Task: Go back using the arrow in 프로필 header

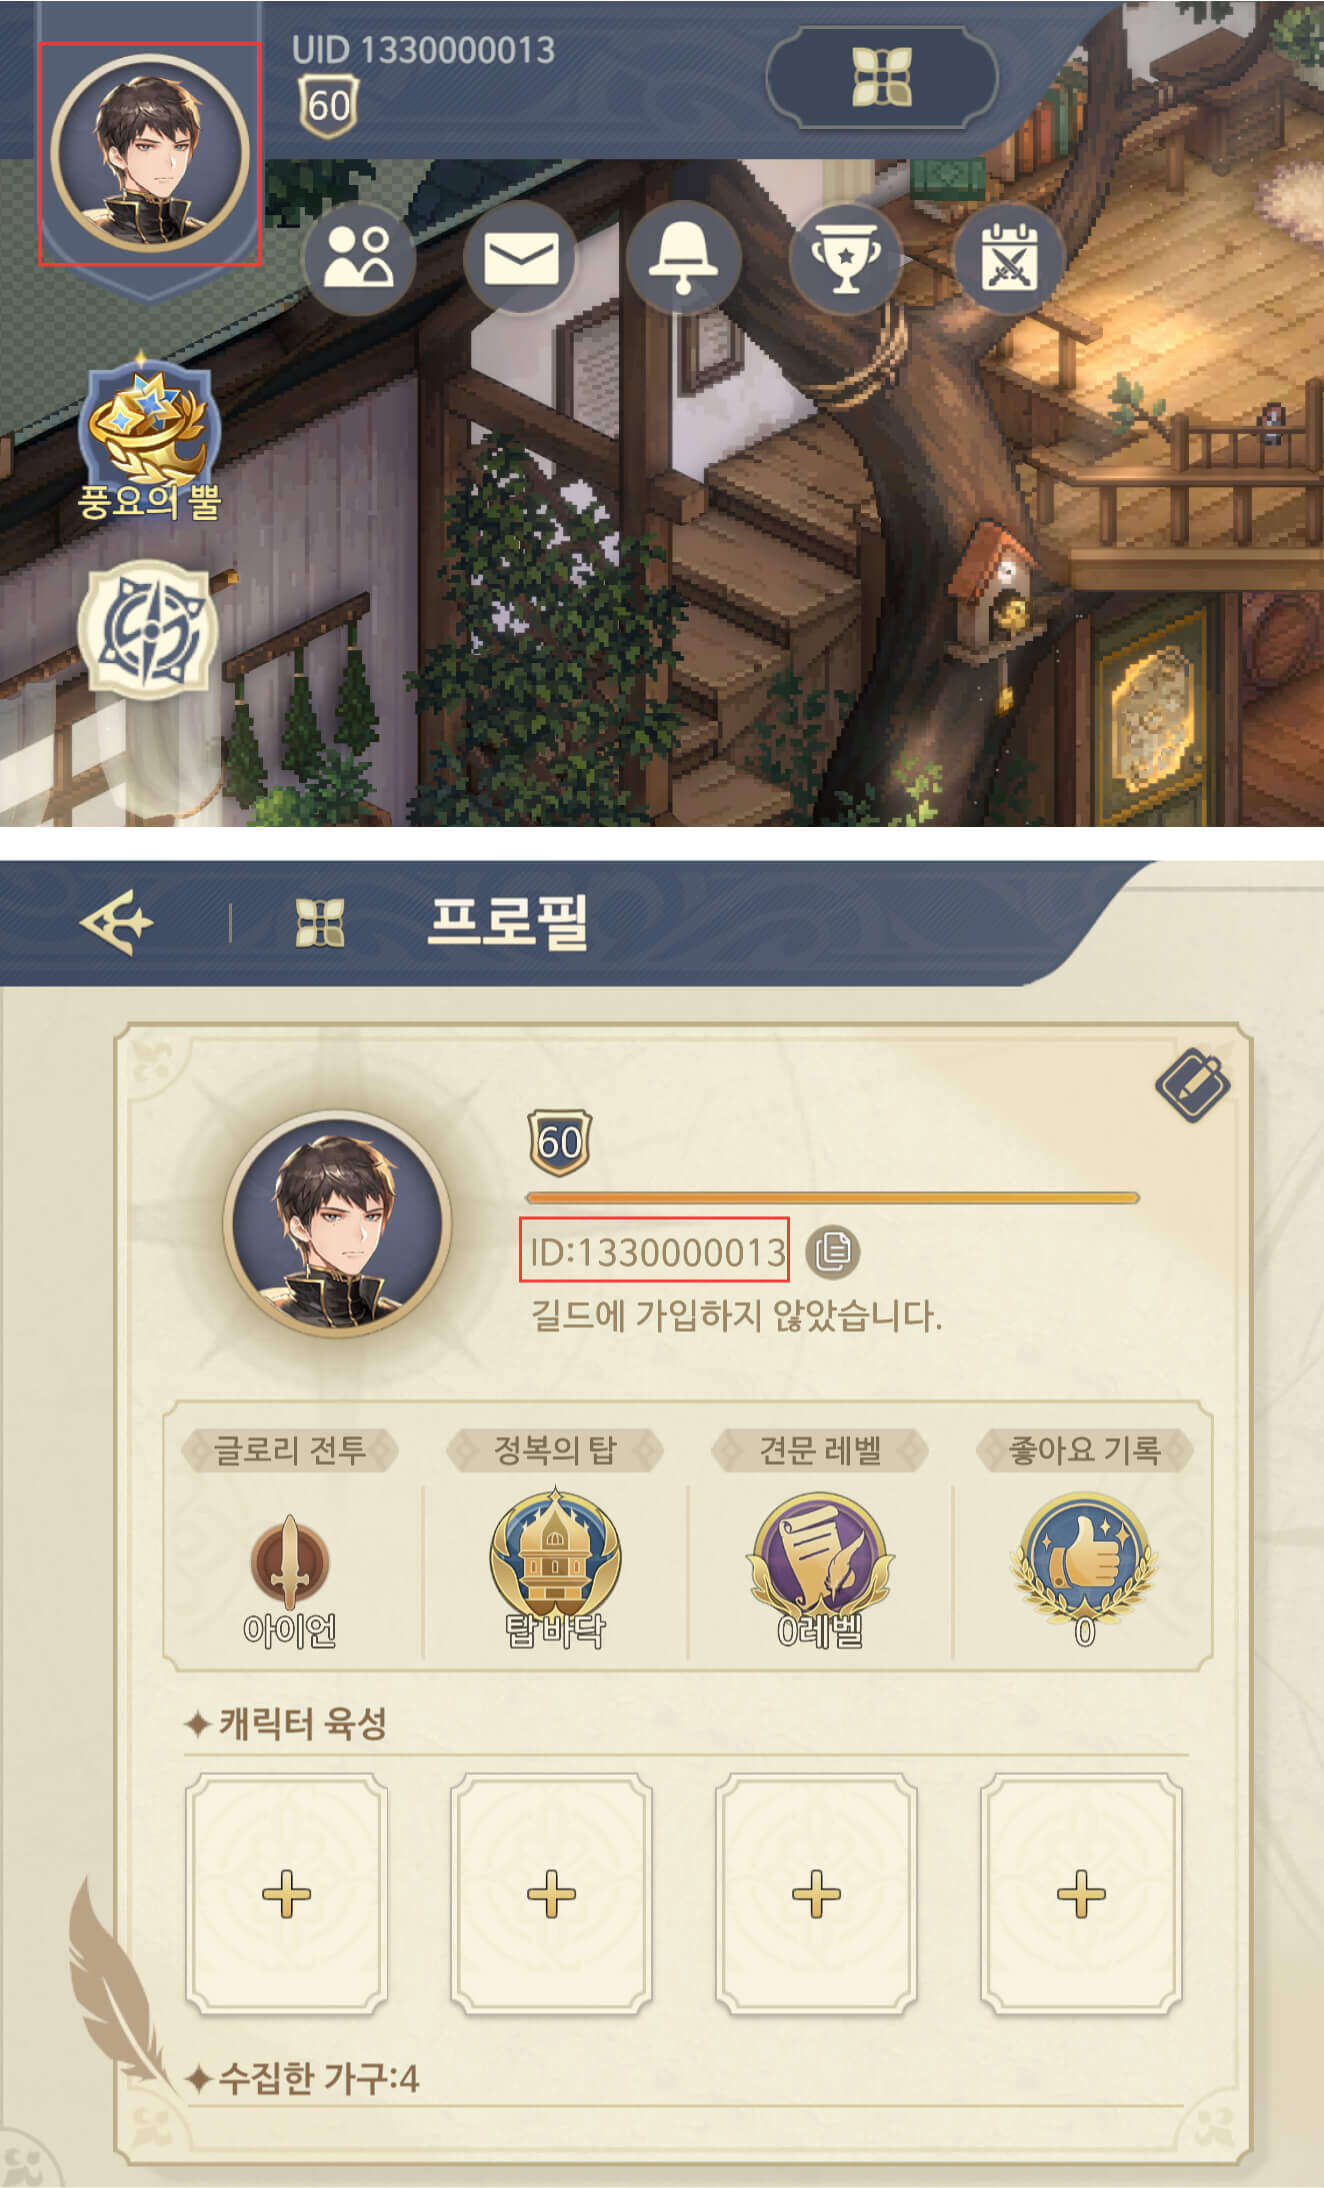Action: pyautogui.click(x=117, y=921)
